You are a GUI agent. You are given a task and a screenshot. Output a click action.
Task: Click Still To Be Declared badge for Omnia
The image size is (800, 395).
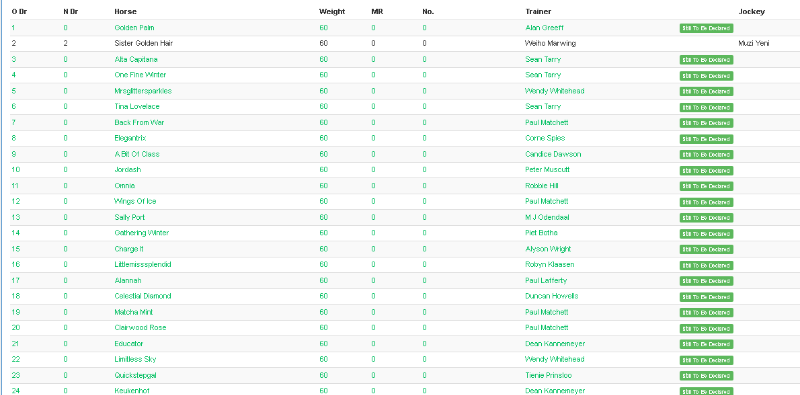click(706, 186)
